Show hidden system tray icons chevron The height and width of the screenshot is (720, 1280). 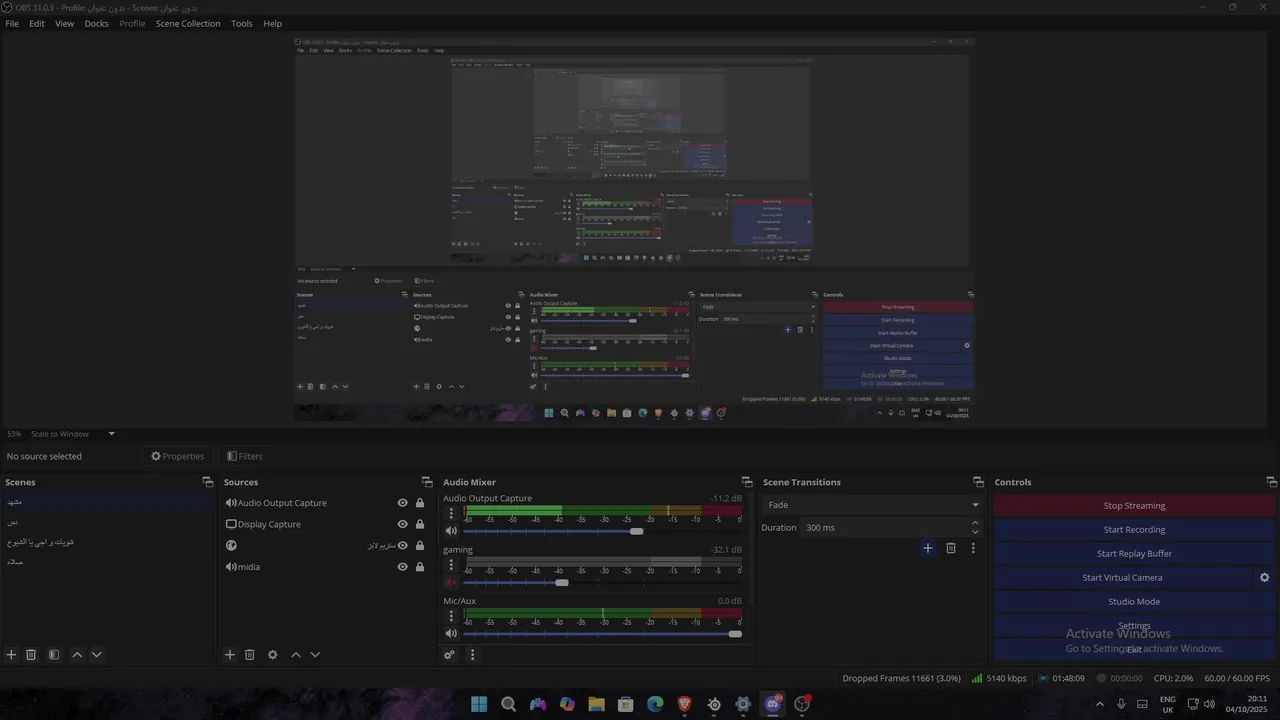pos(1100,704)
